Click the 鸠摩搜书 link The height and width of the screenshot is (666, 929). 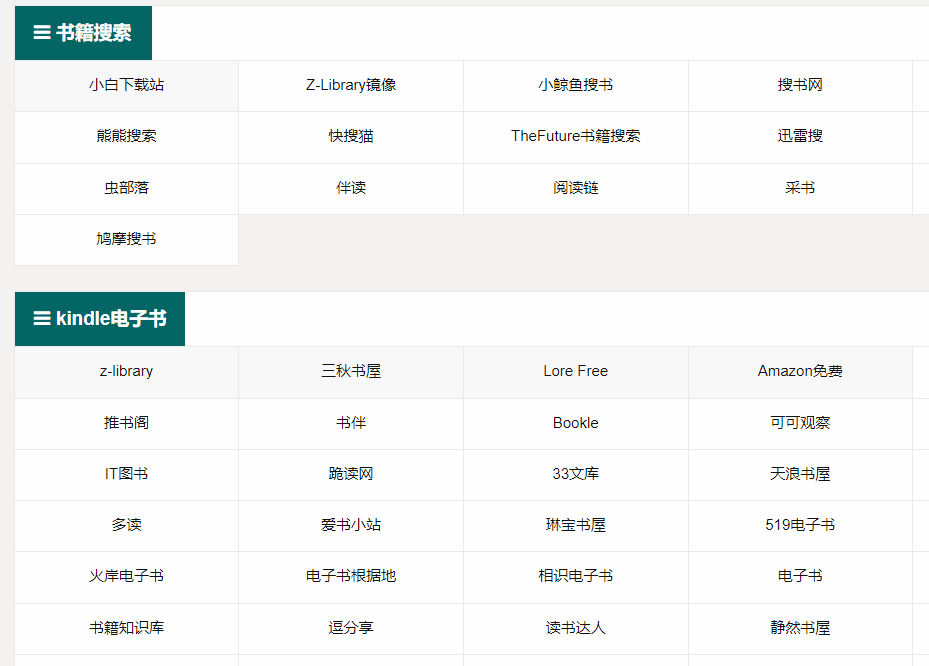click(126, 239)
